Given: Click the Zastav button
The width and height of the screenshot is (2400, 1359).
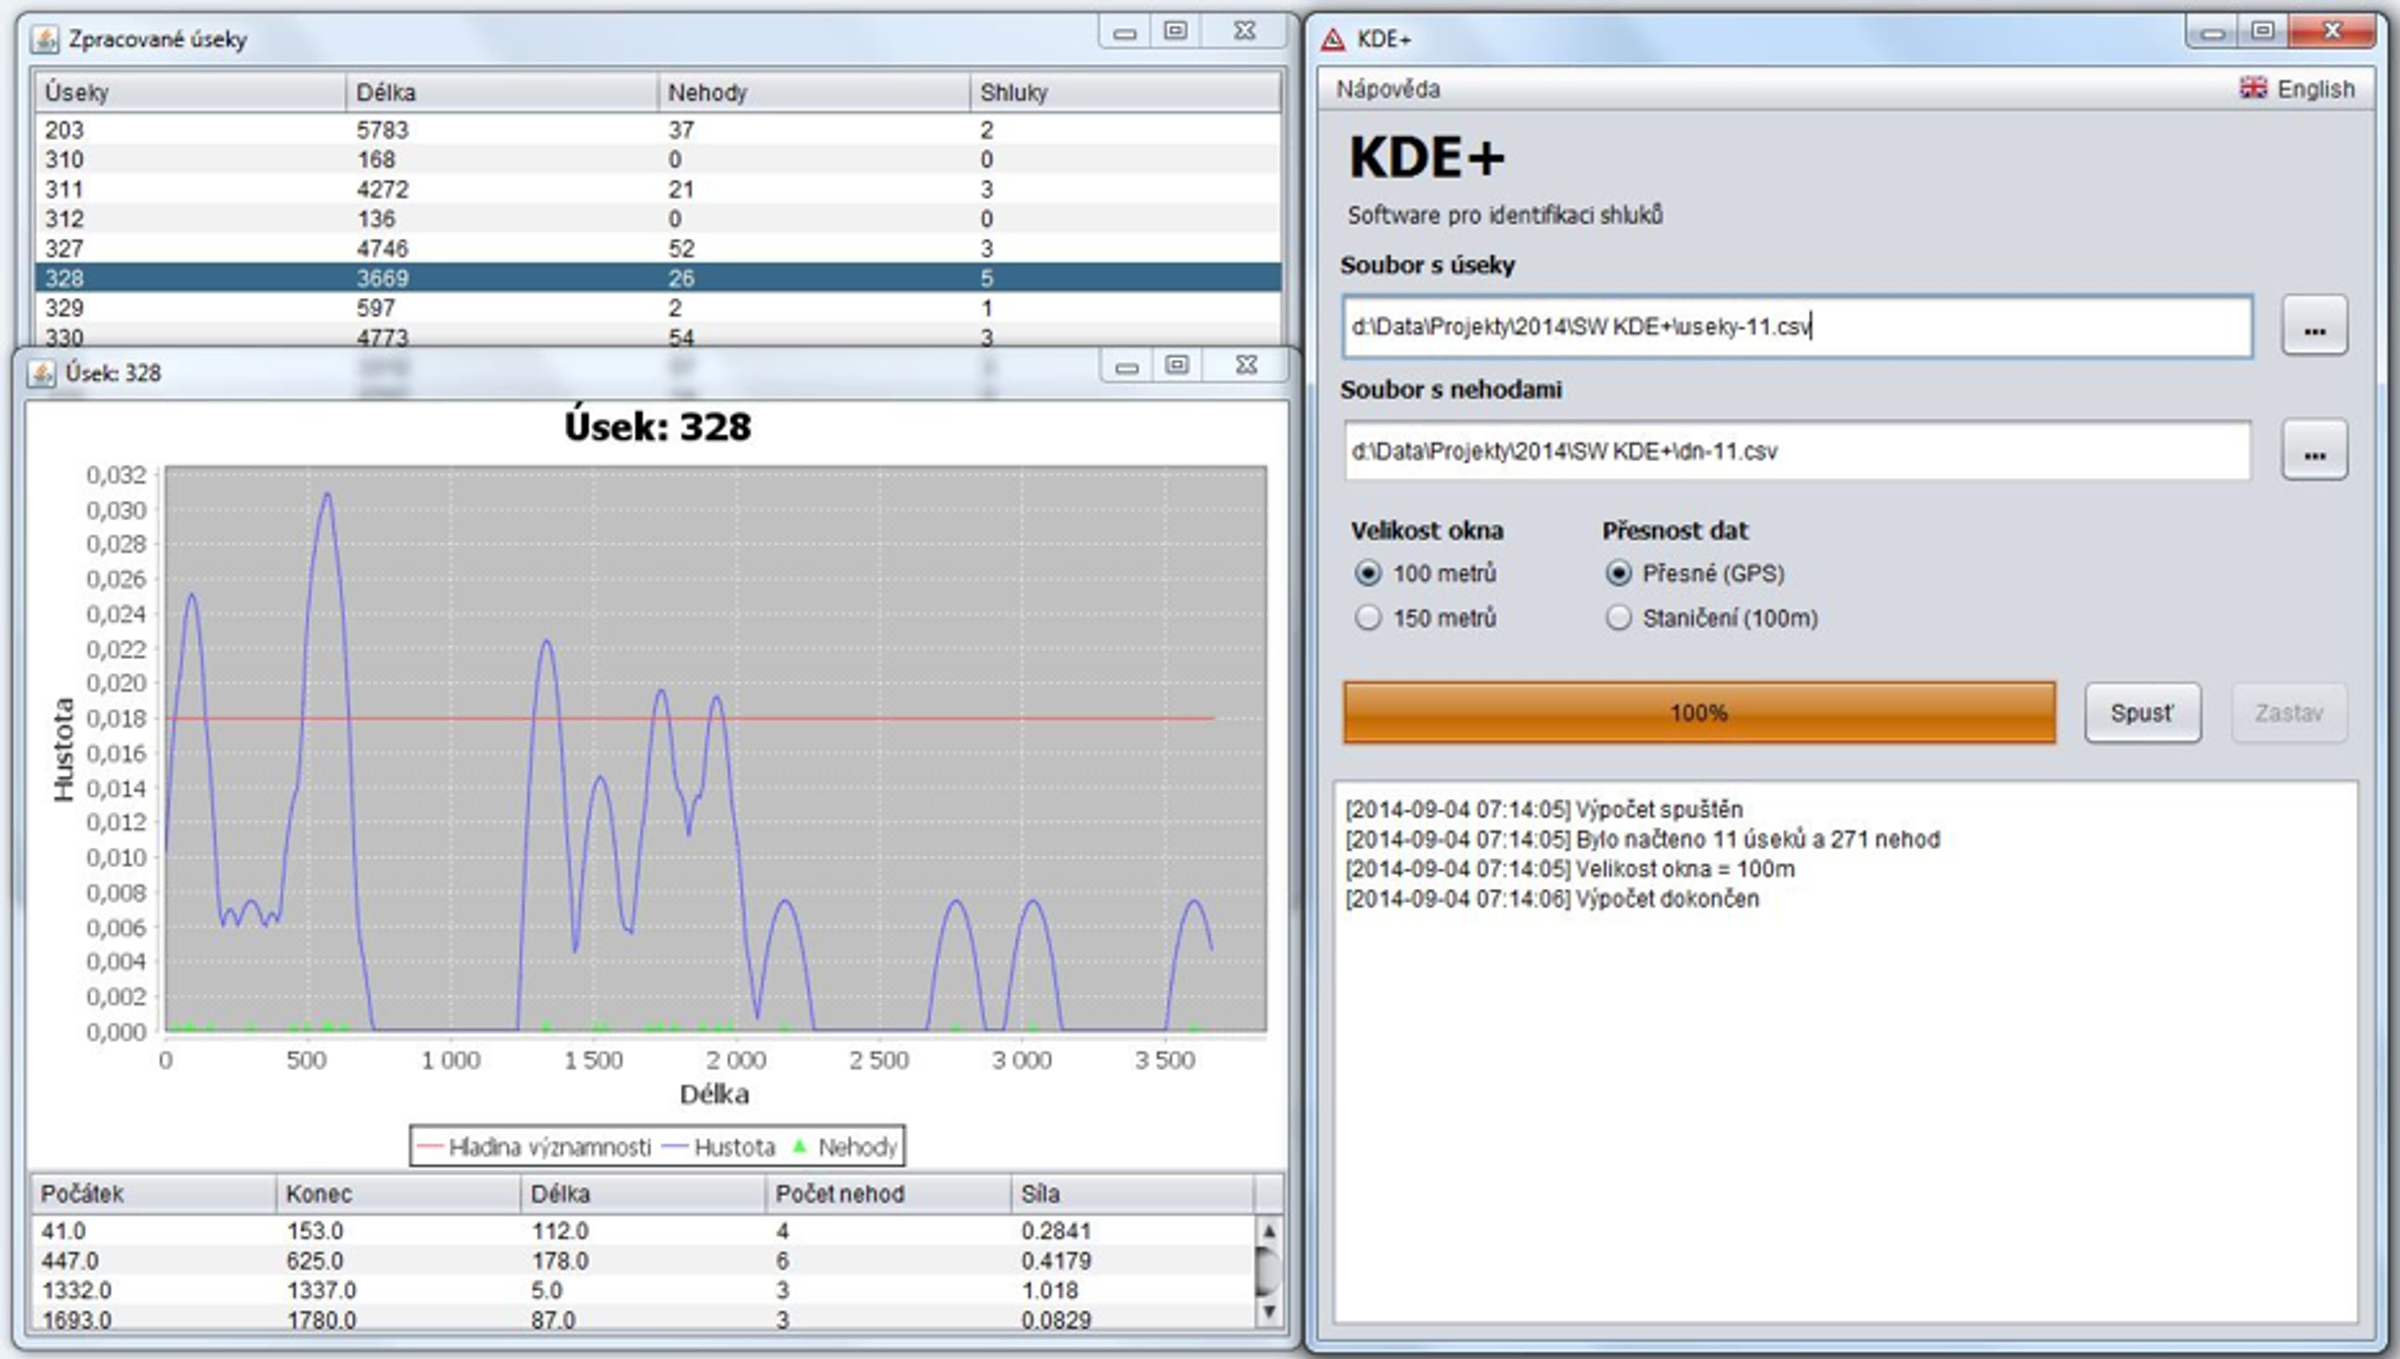Looking at the screenshot, I should (x=2289, y=712).
